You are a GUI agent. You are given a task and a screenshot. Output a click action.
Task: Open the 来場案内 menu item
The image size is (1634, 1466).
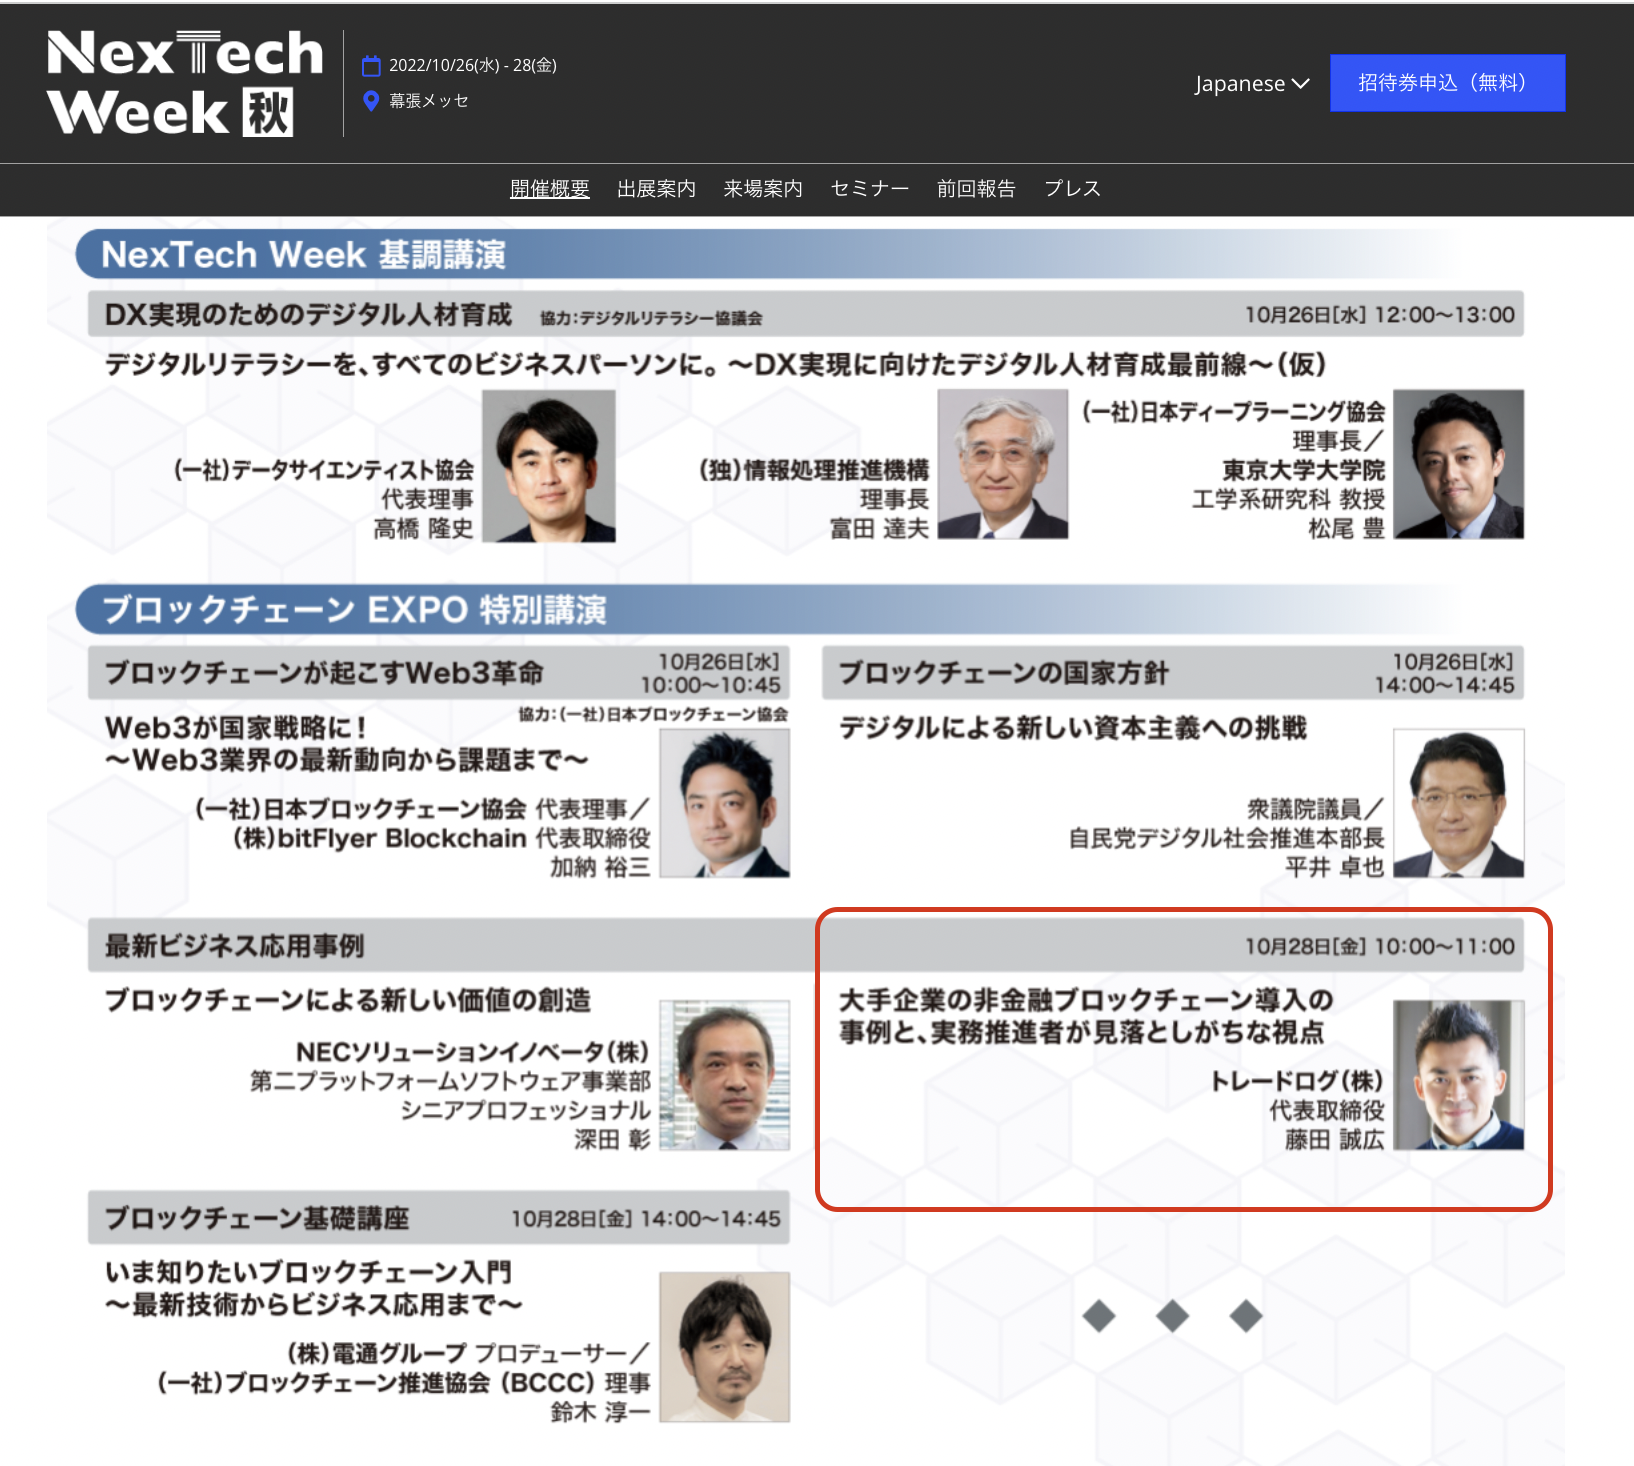763,189
